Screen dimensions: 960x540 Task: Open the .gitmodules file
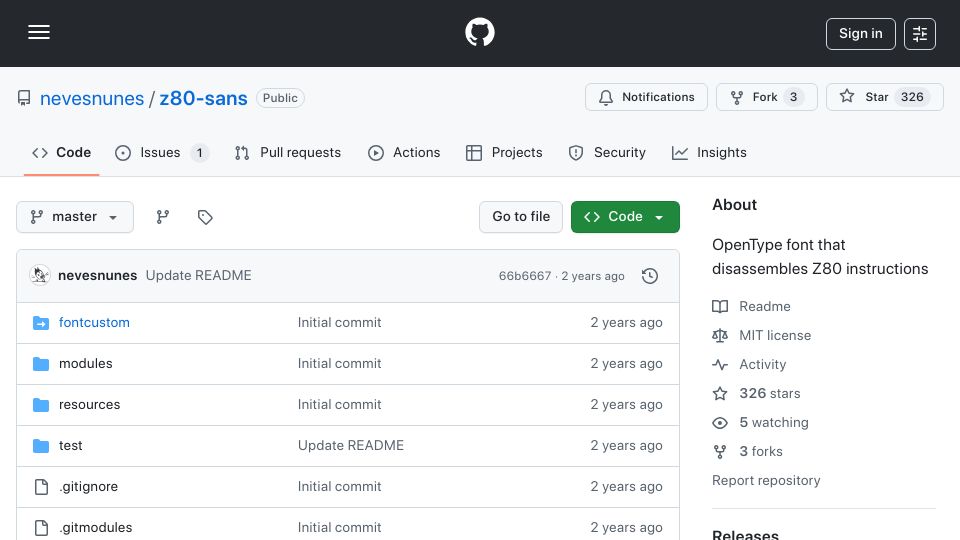pyautogui.click(x=96, y=528)
